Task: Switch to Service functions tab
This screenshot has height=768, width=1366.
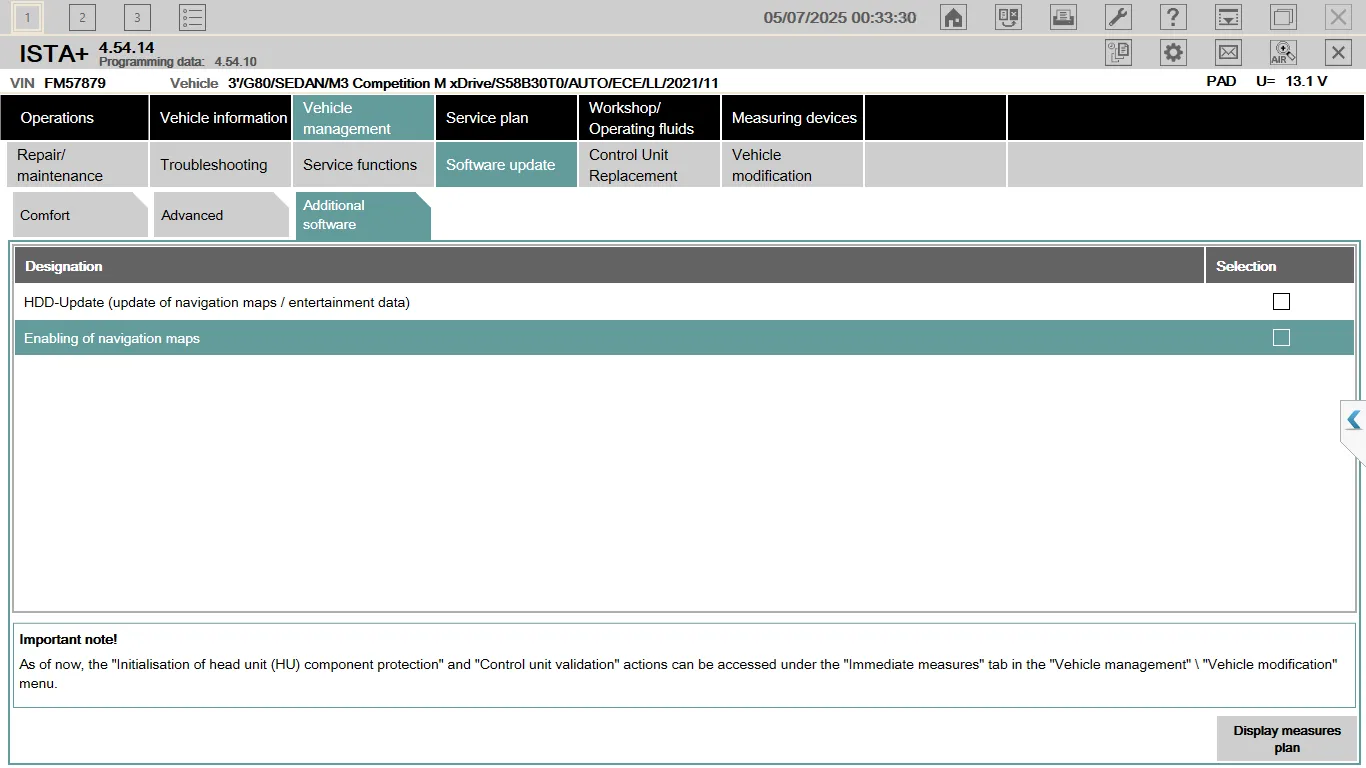Action: [364, 165]
